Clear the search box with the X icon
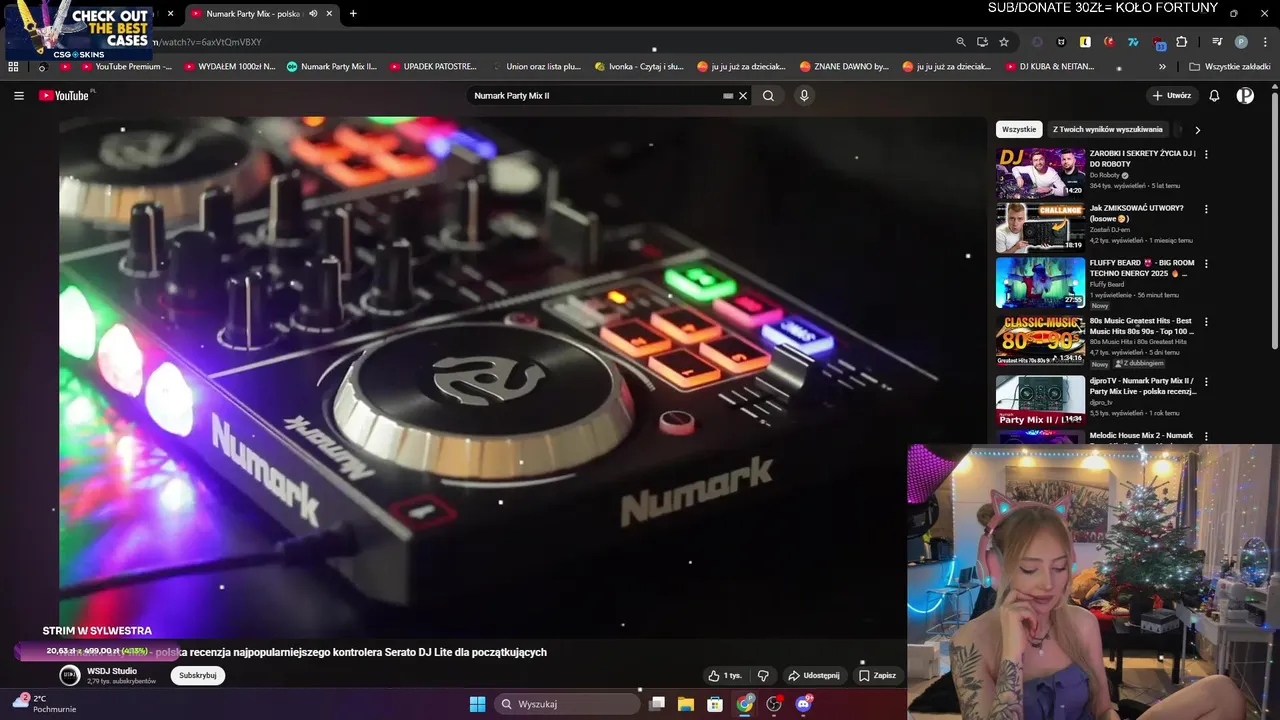This screenshot has height=720, width=1280. pos(743,96)
